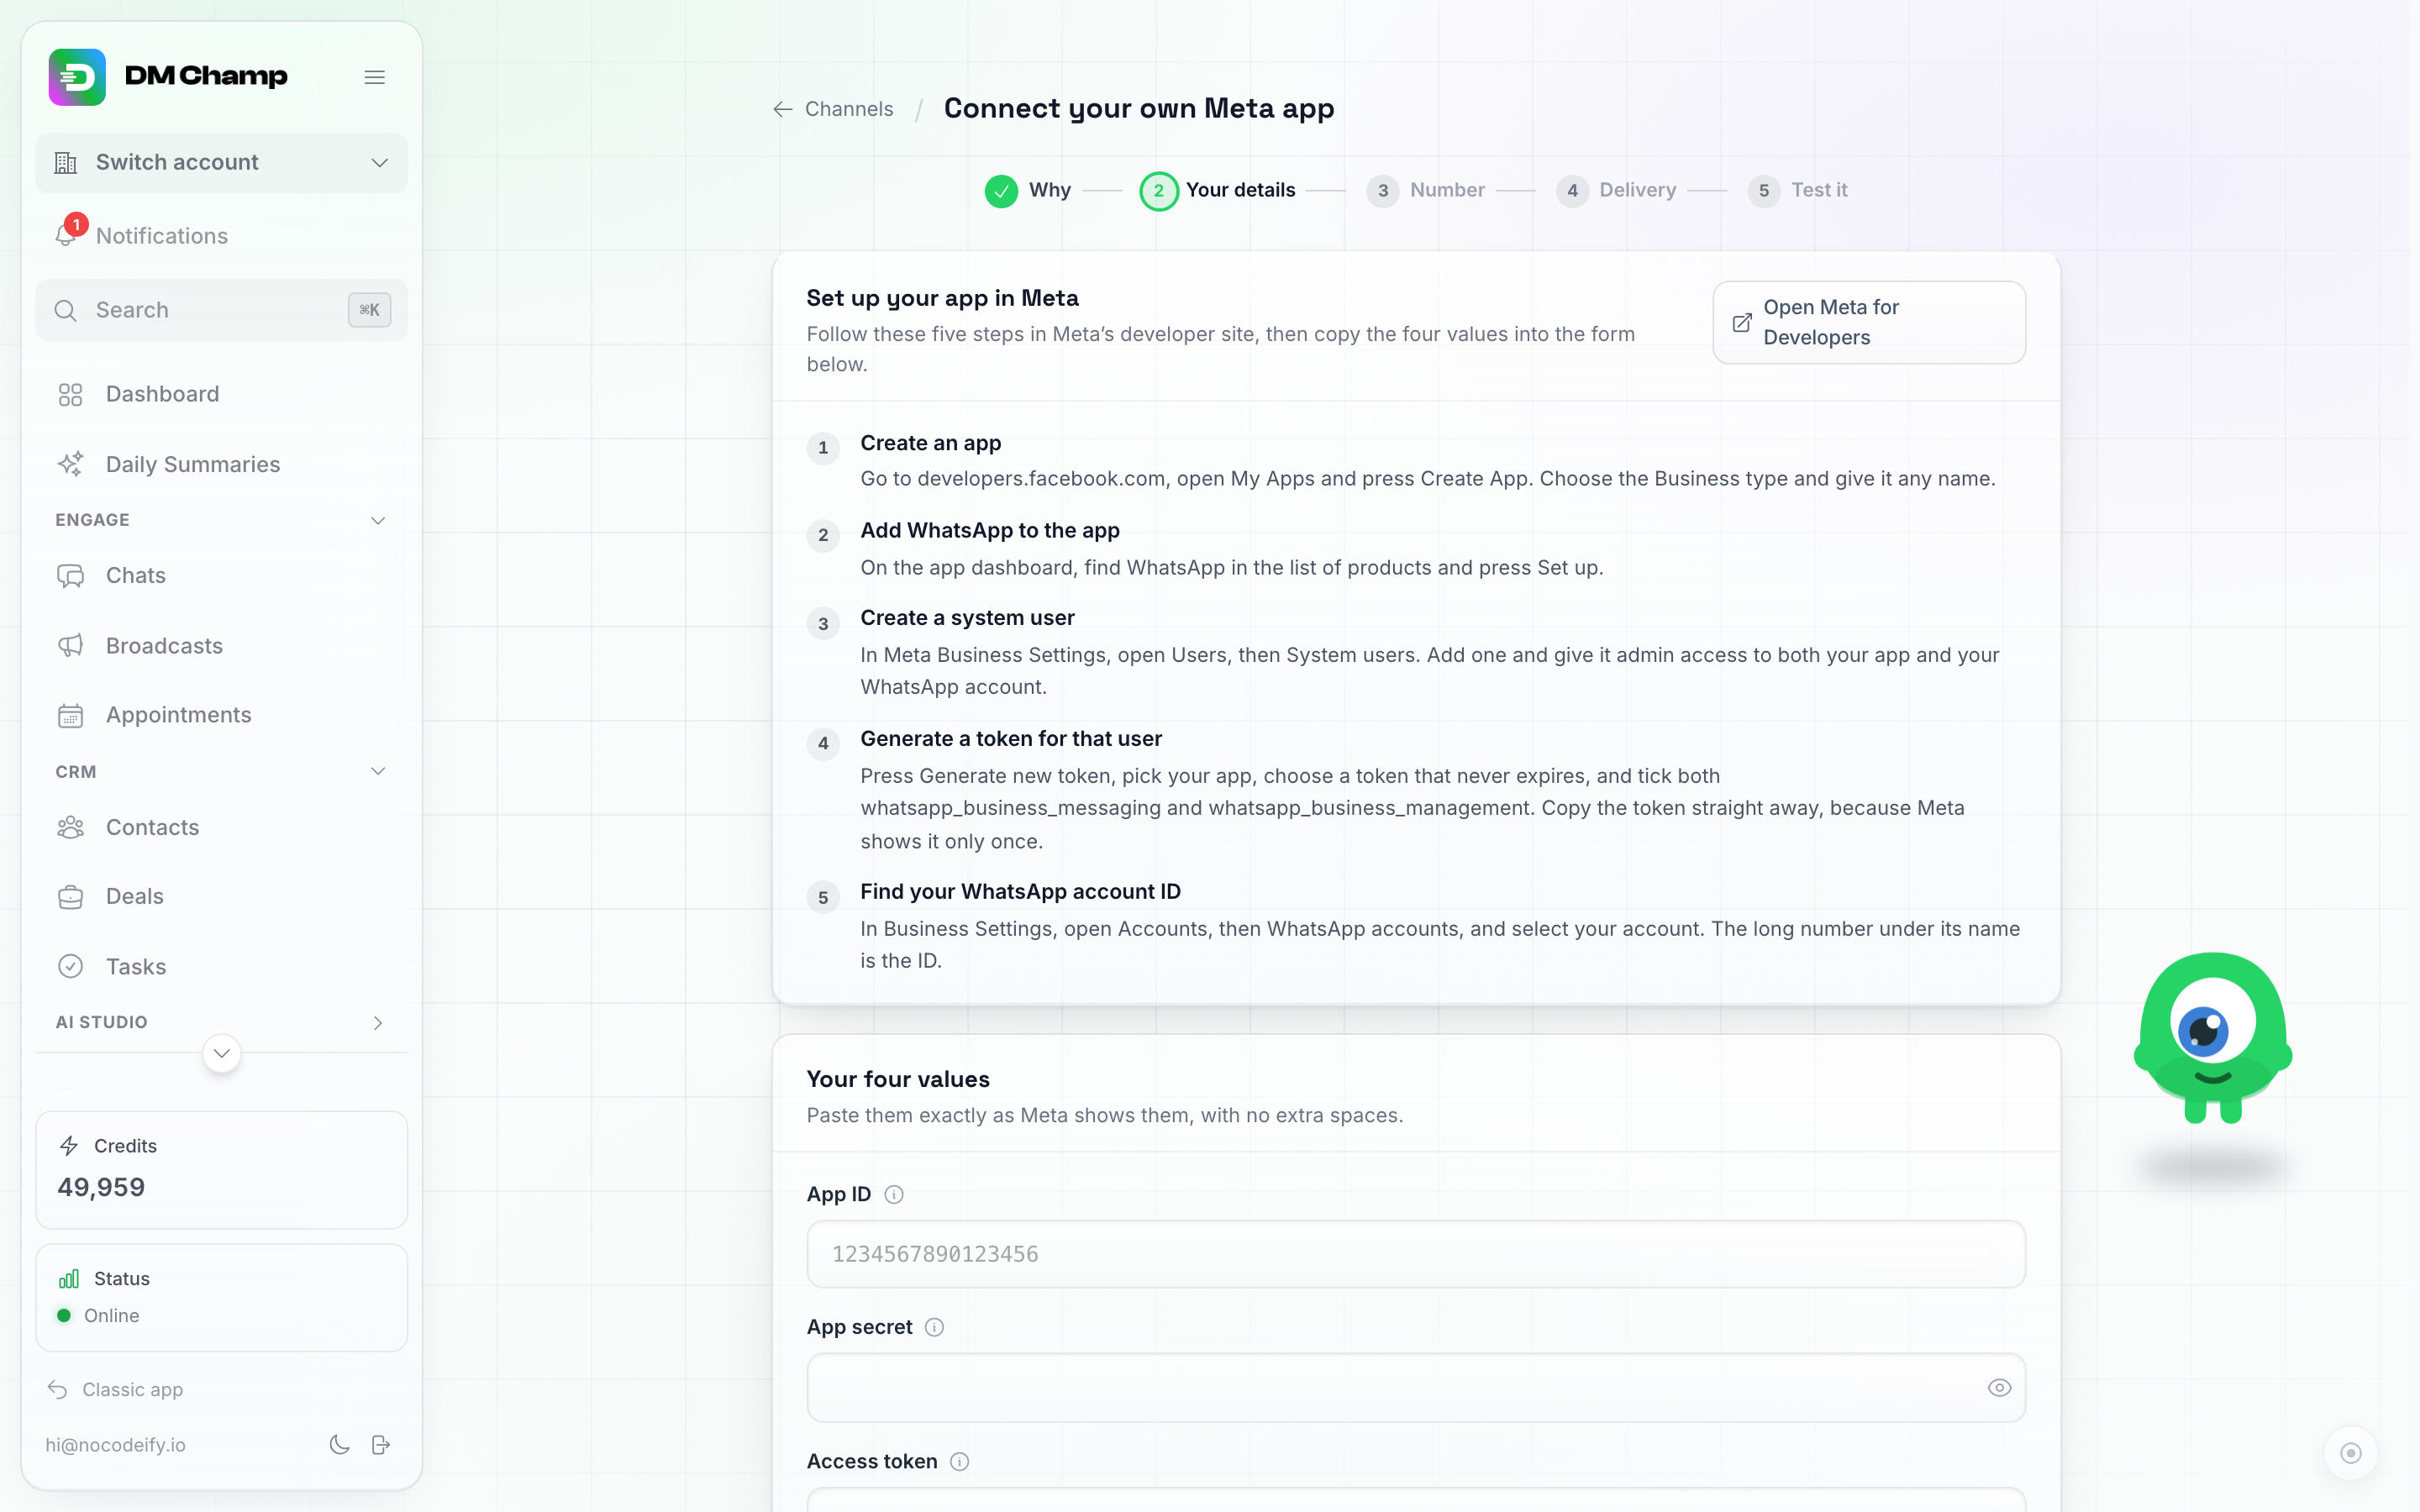
Task: Open the Contacts page
Action: click(x=222, y=827)
